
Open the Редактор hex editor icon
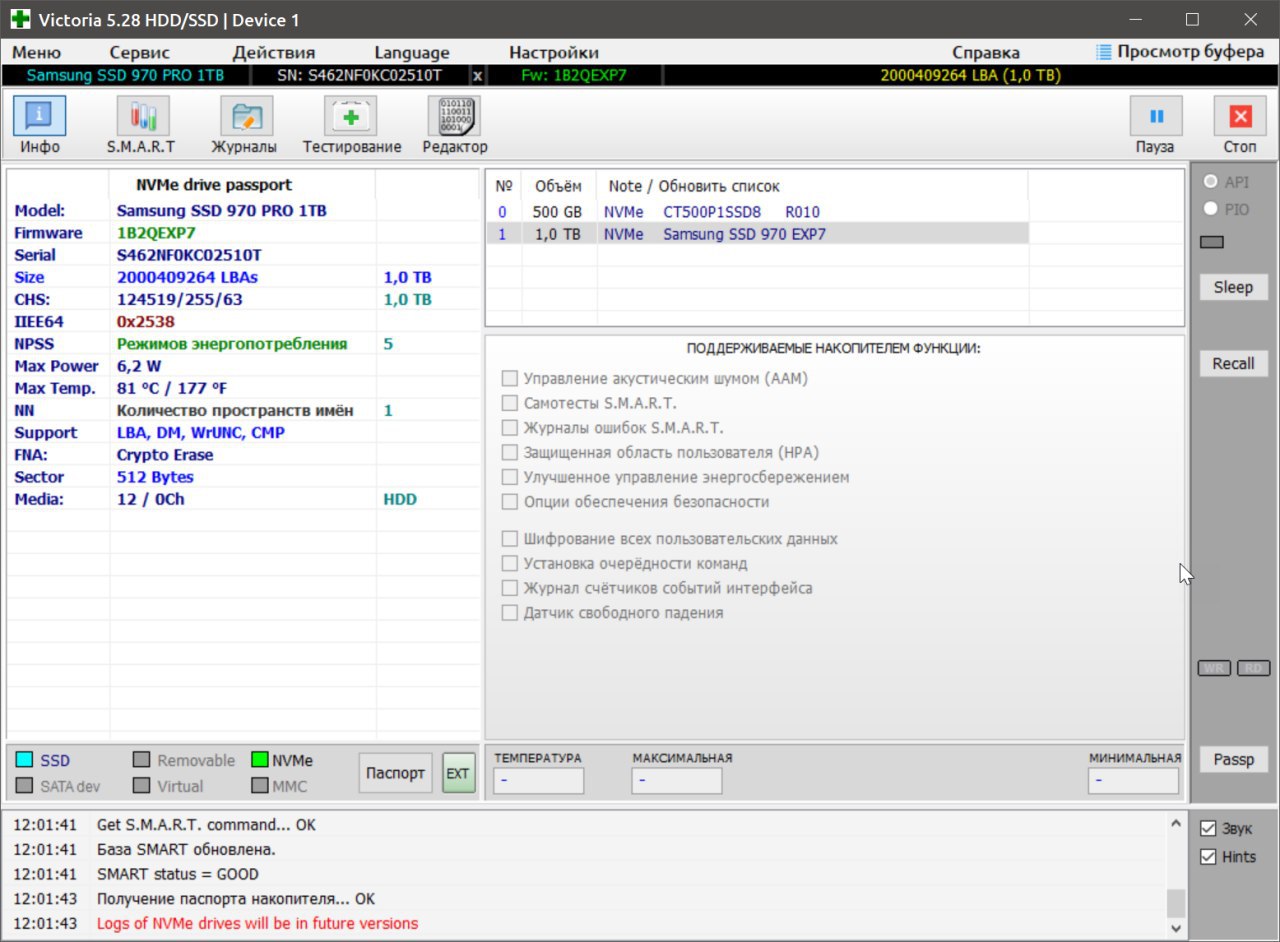[x=454, y=116]
